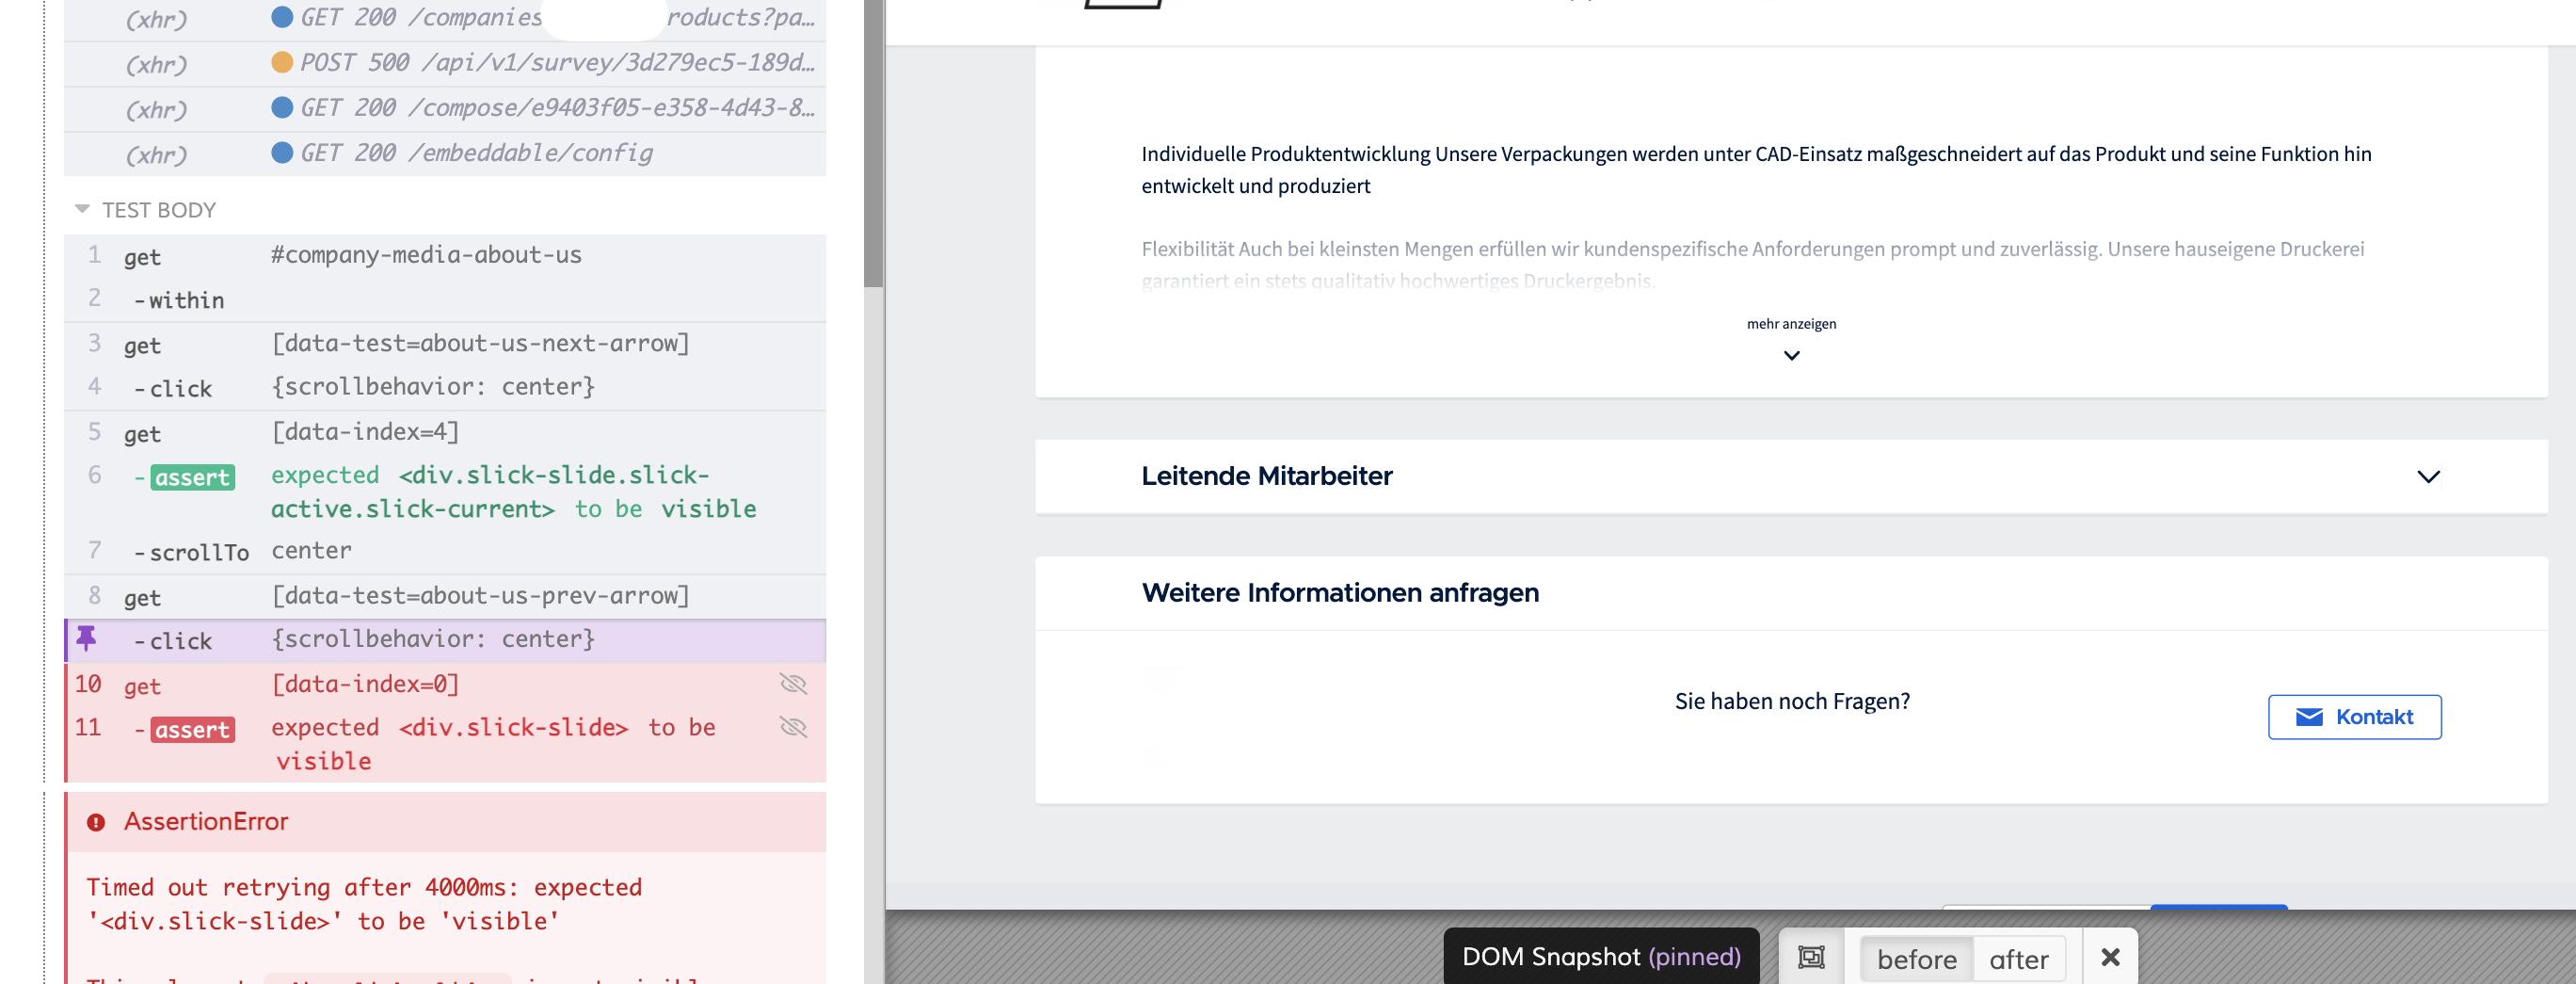The height and width of the screenshot is (984, 2576).
Task: Click the green assert badge on step 6
Action: coord(192,477)
